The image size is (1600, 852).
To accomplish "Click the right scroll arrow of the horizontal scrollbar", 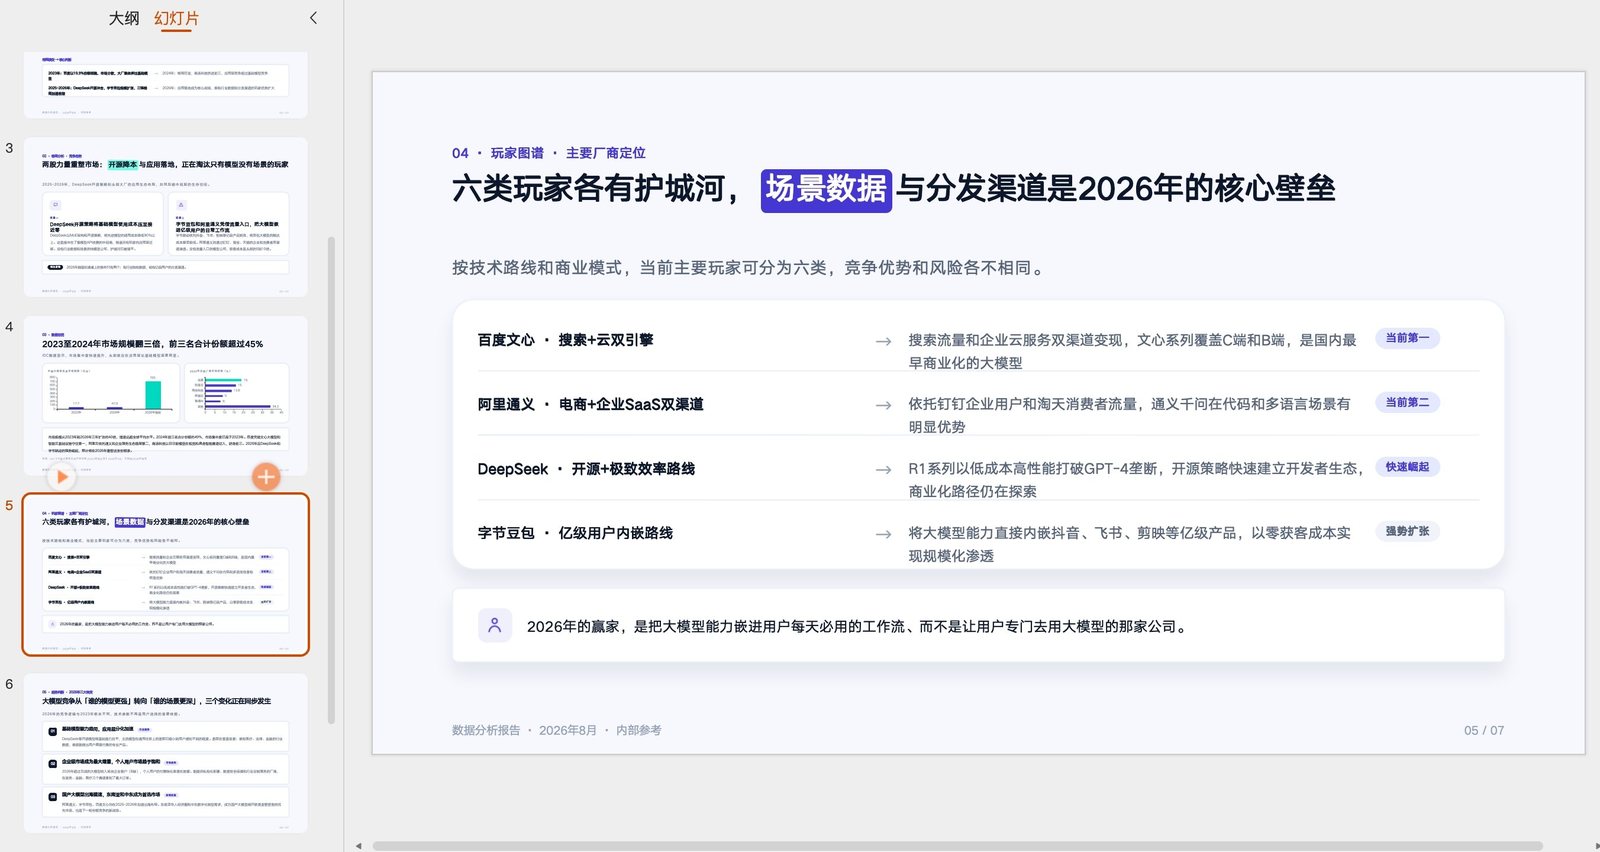I will [1595, 846].
